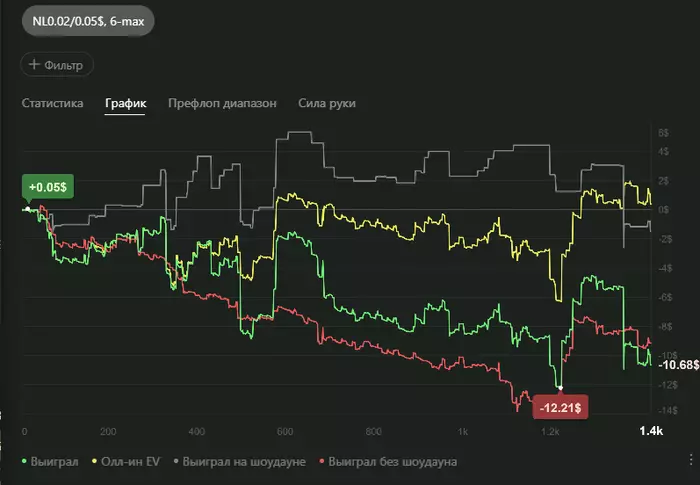Hide the Выиграл на шоудауне series

(x=239, y=462)
